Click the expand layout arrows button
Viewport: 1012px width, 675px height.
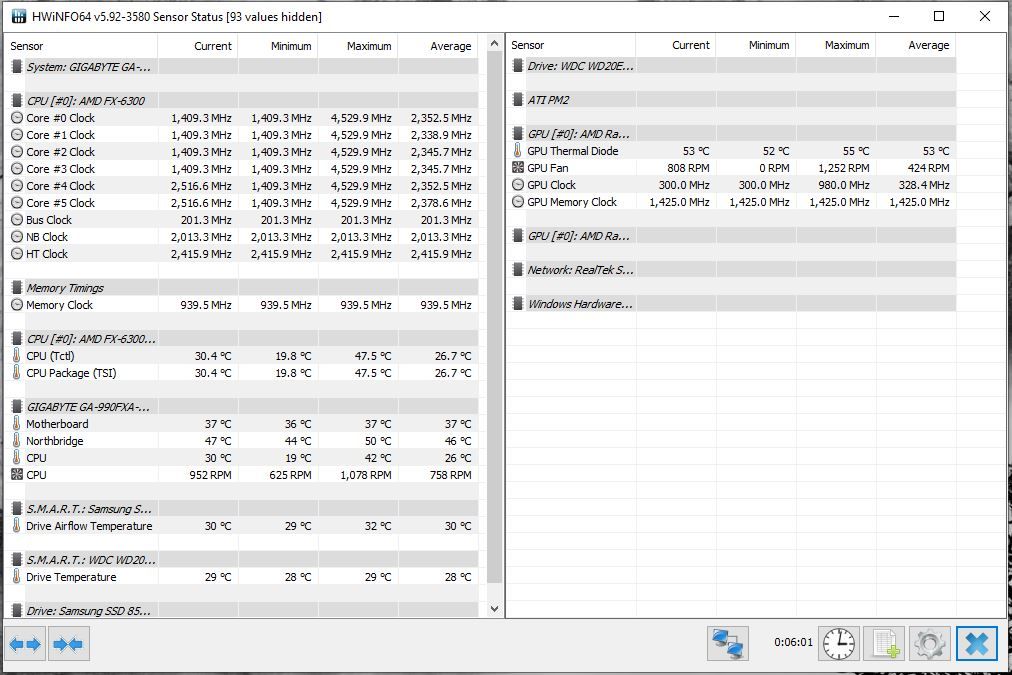[x=25, y=643]
